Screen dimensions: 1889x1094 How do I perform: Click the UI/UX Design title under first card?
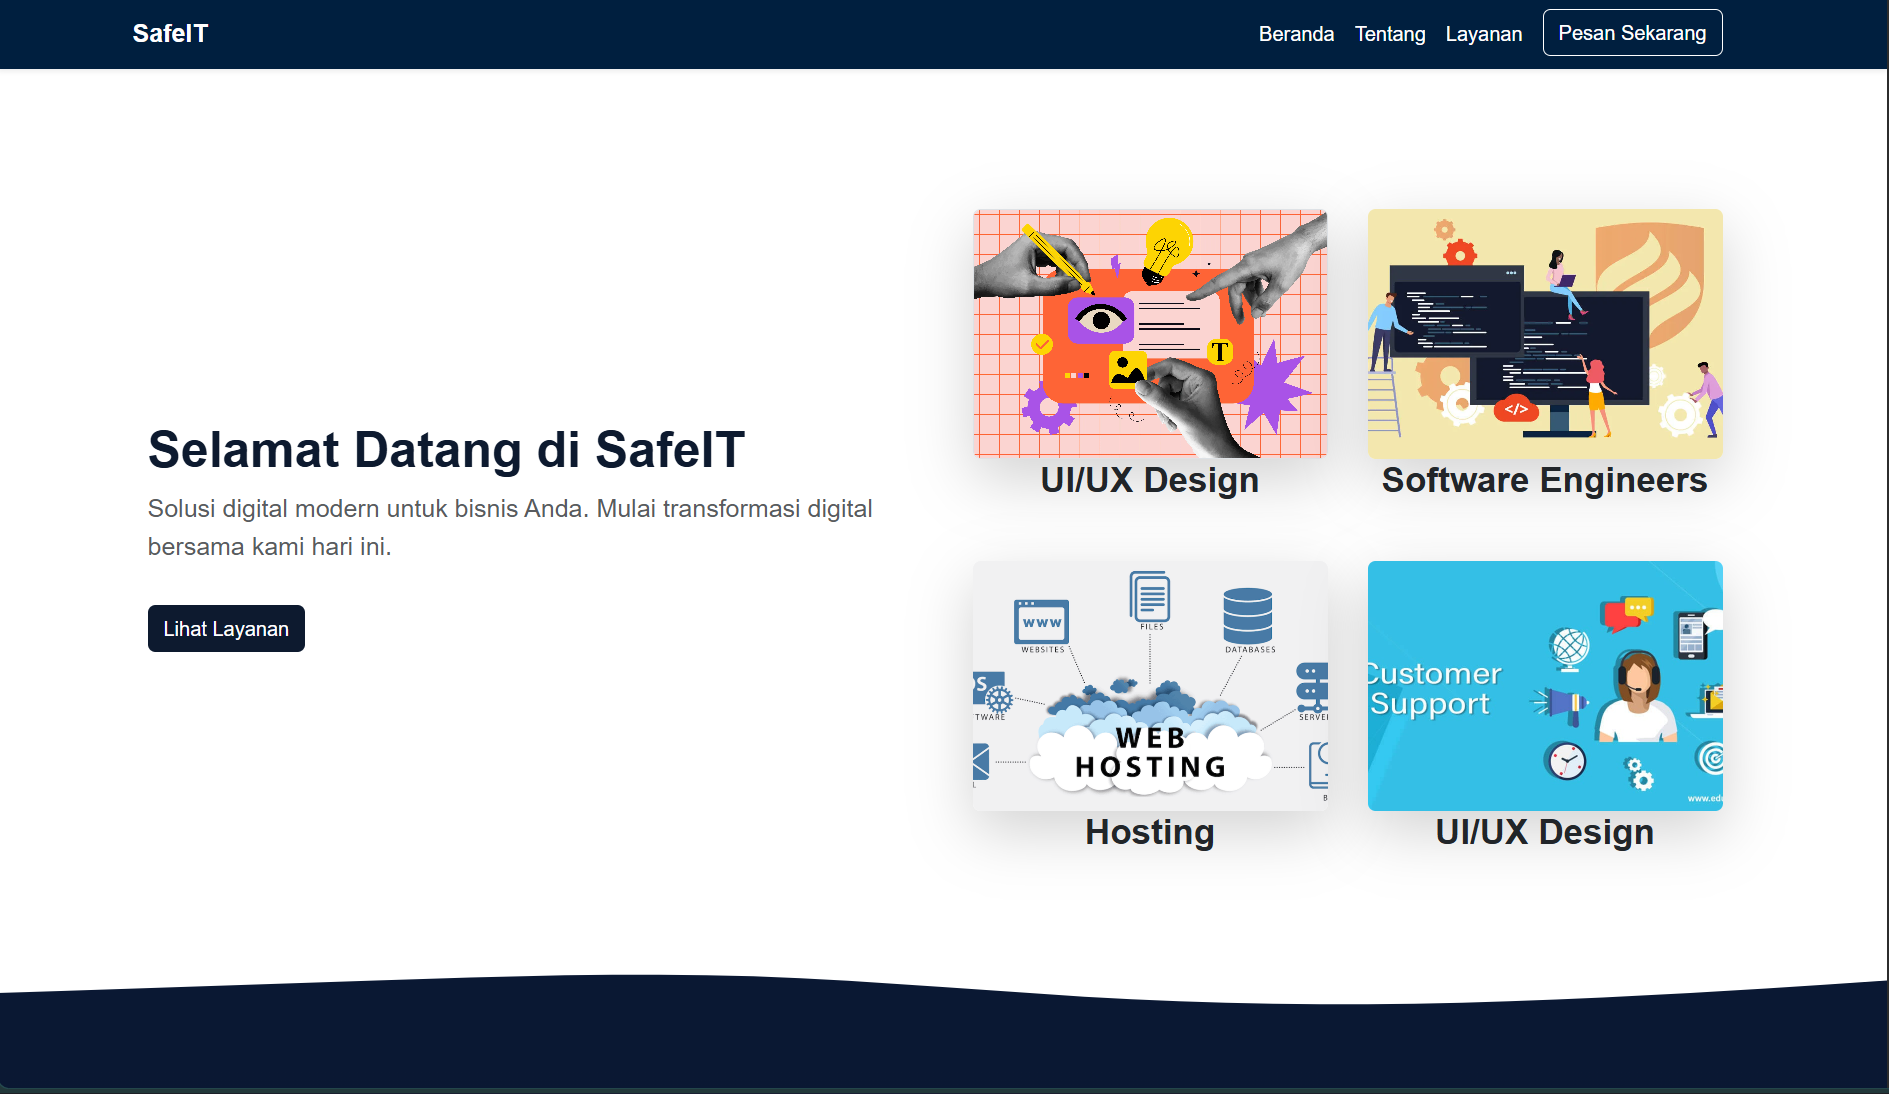1150,480
